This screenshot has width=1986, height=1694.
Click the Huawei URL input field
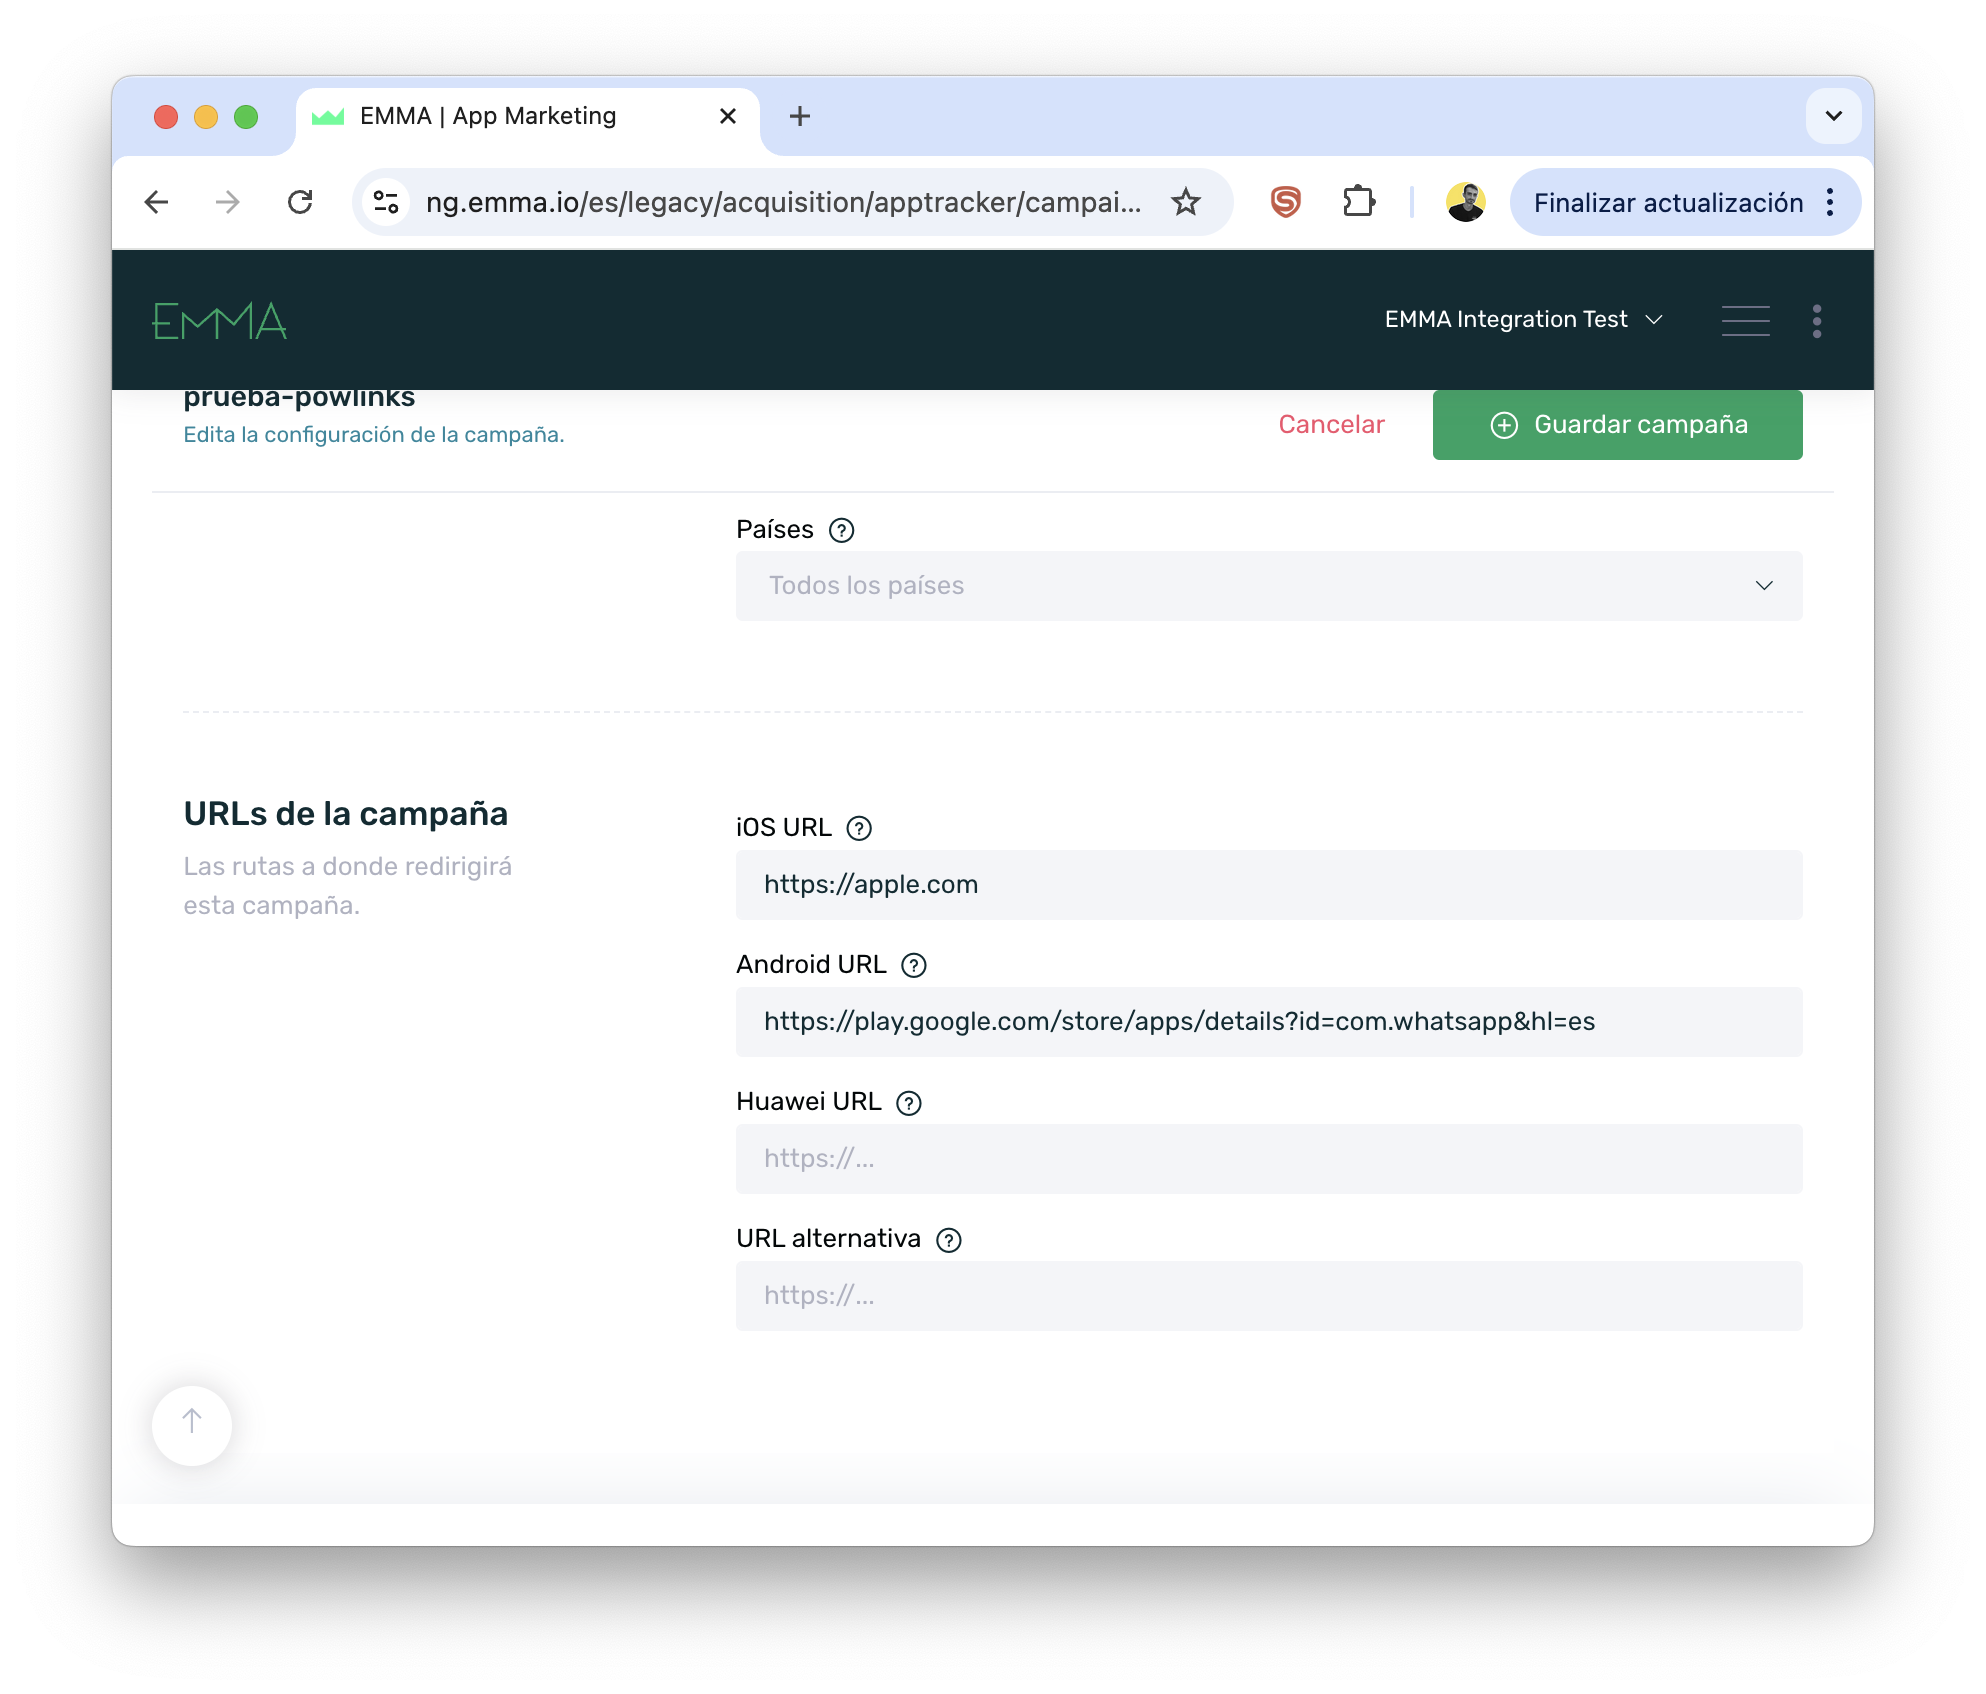pyautogui.click(x=1268, y=1159)
